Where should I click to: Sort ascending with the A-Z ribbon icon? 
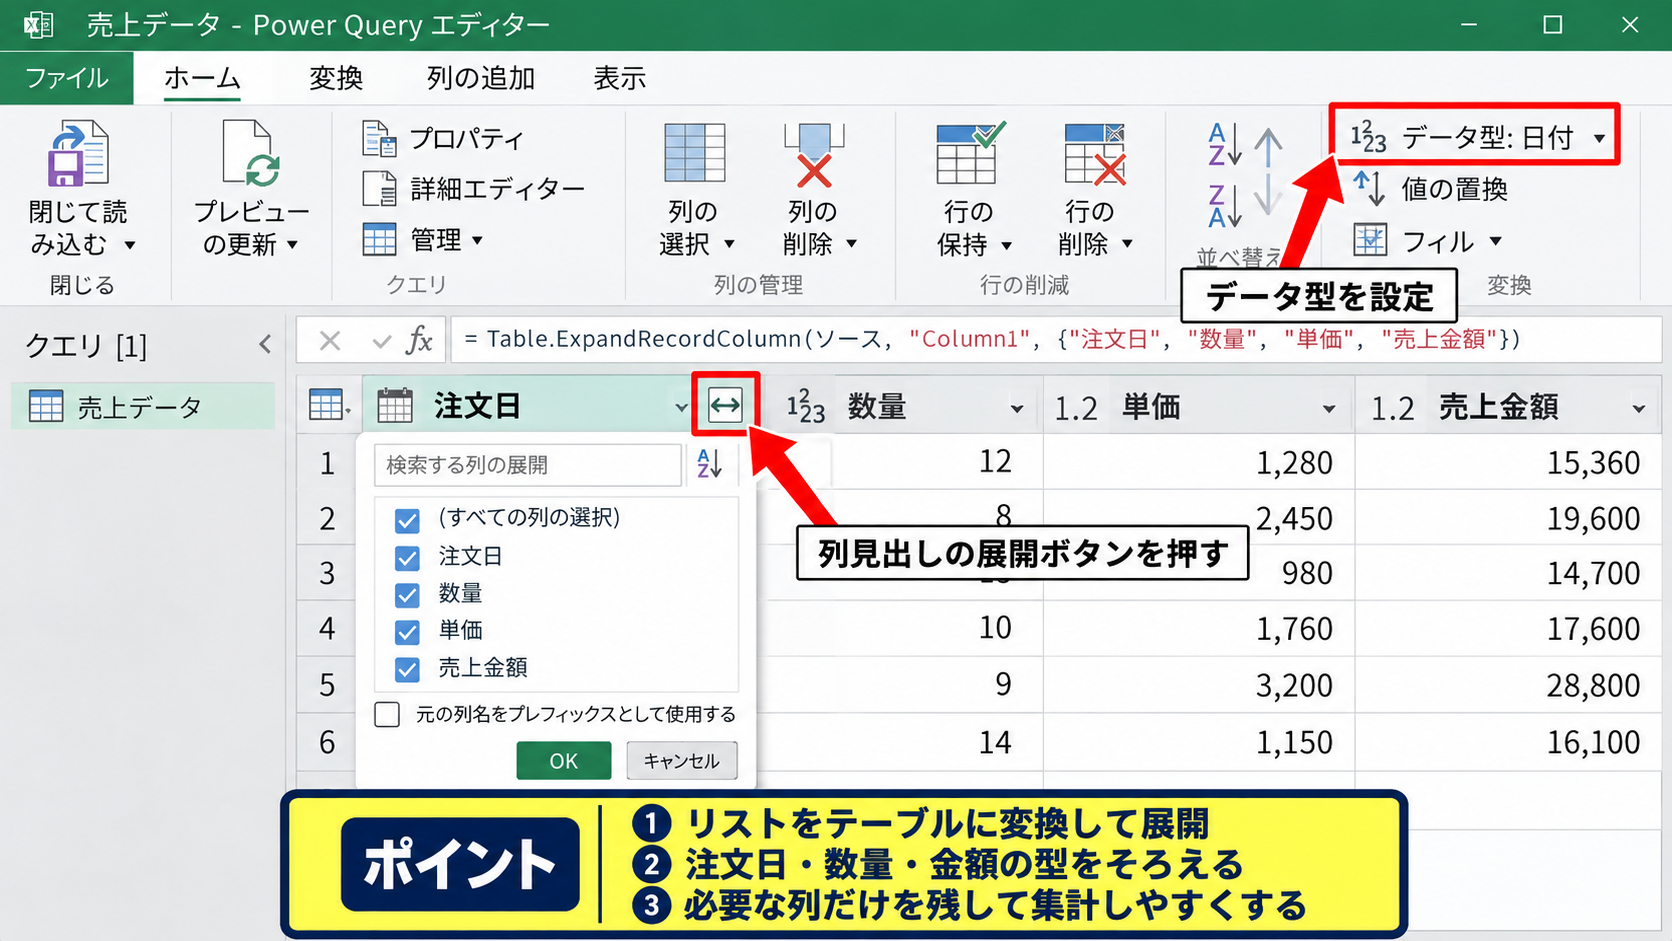1225,144
